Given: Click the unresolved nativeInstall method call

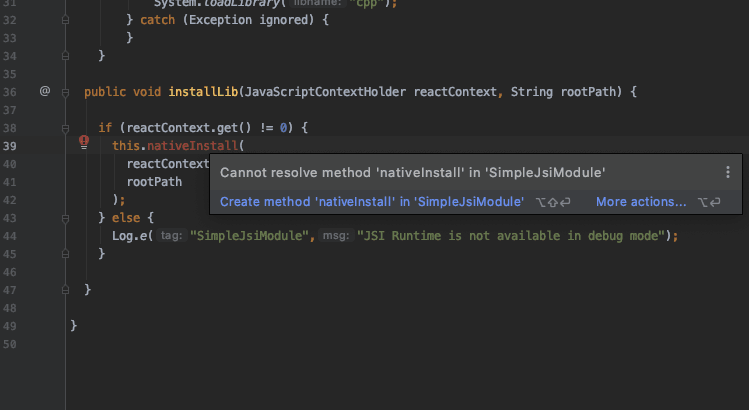Looking at the screenshot, I should [x=192, y=145].
